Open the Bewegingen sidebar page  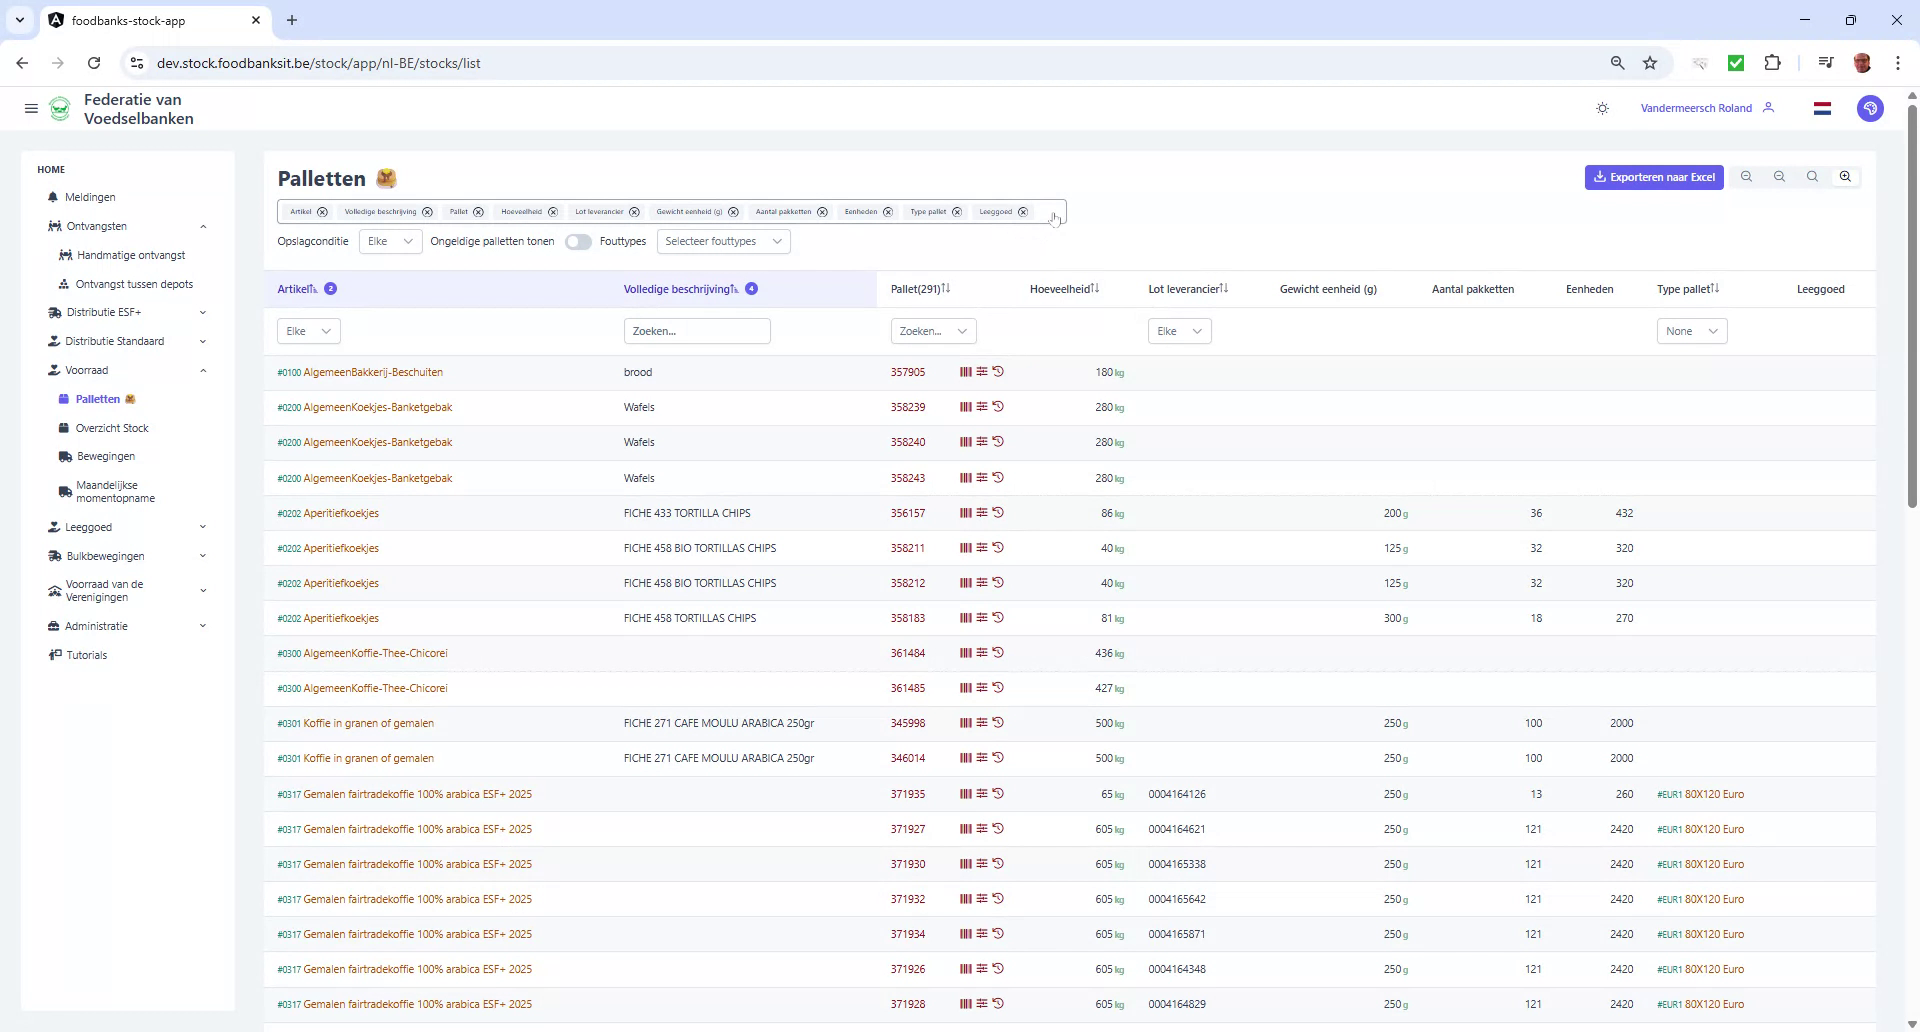[105, 456]
